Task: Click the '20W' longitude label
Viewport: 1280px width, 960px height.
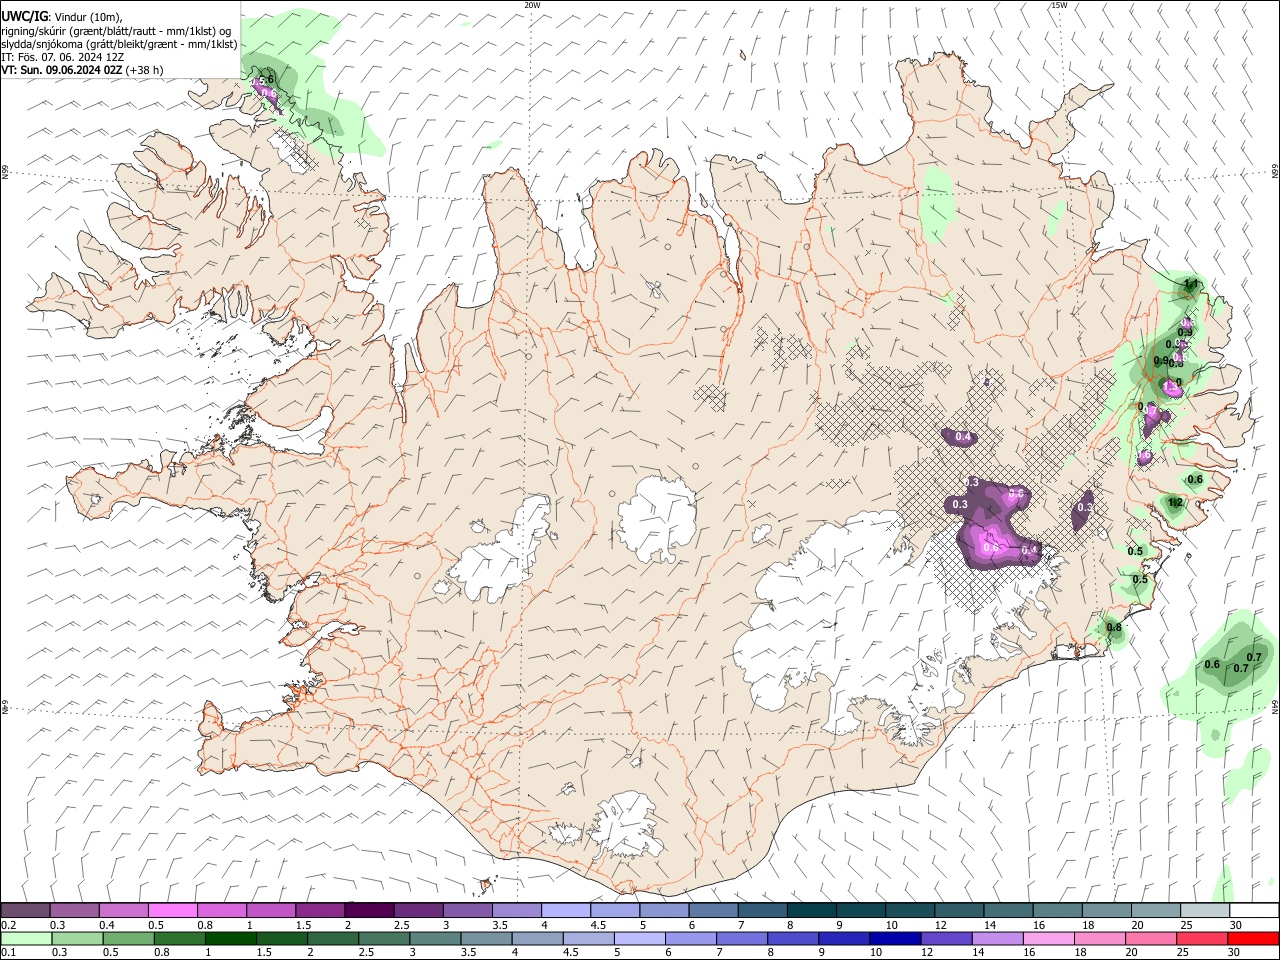Action: click(x=532, y=5)
